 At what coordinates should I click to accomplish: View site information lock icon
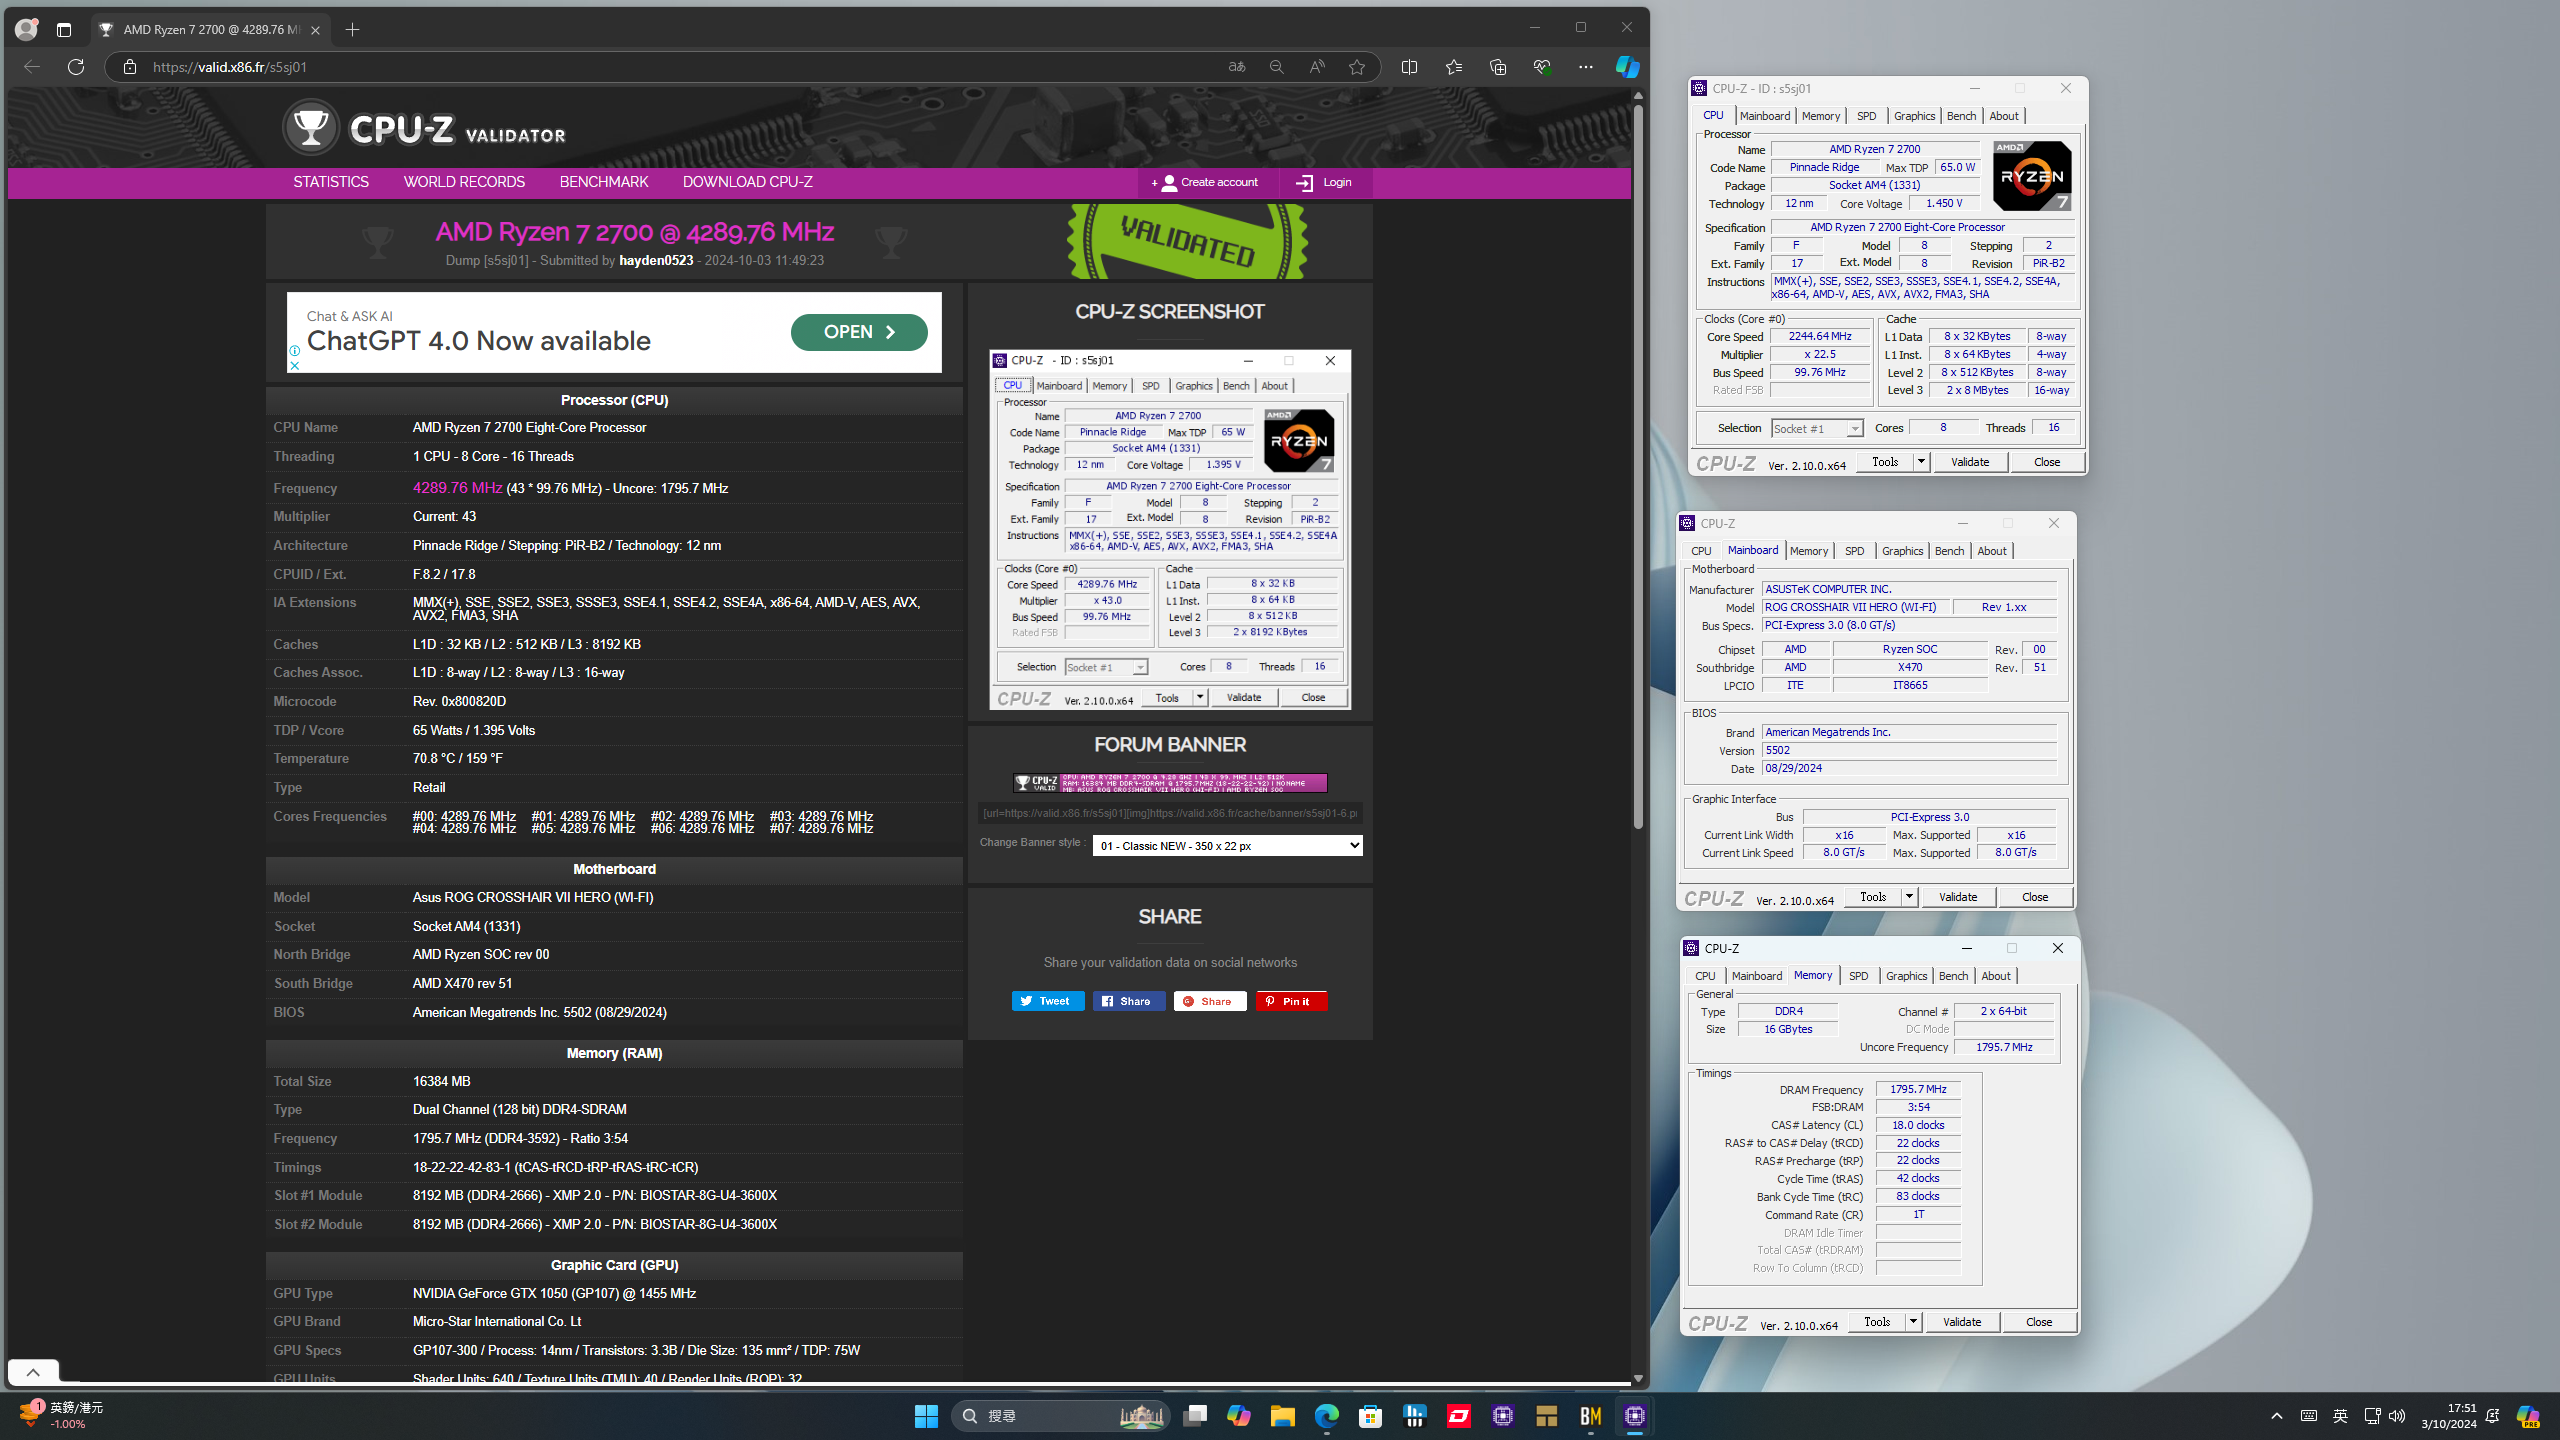pyautogui.click(x=129, y=67)
